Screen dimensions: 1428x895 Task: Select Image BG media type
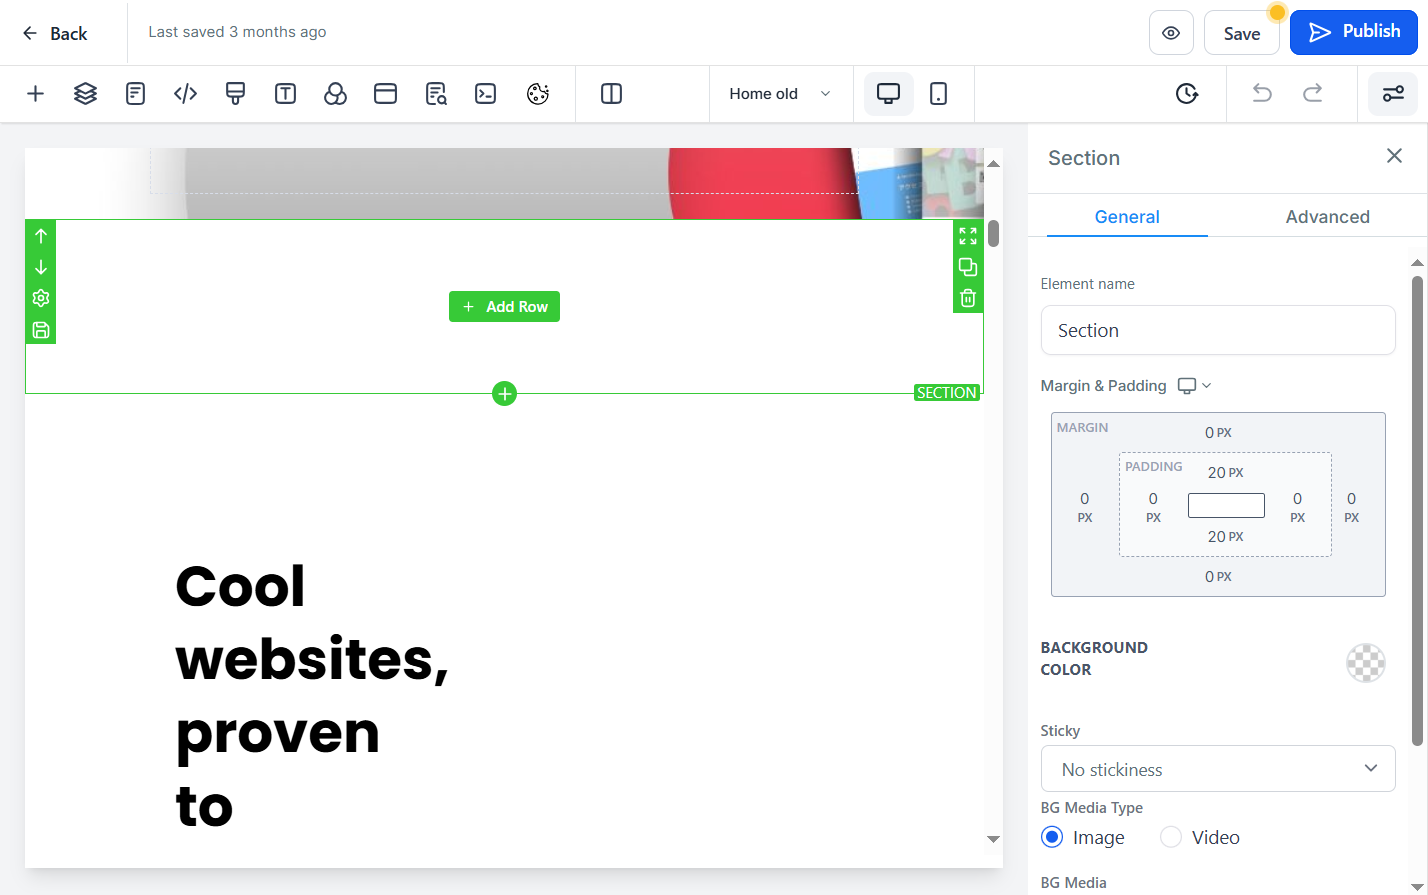click(1052, 837)
